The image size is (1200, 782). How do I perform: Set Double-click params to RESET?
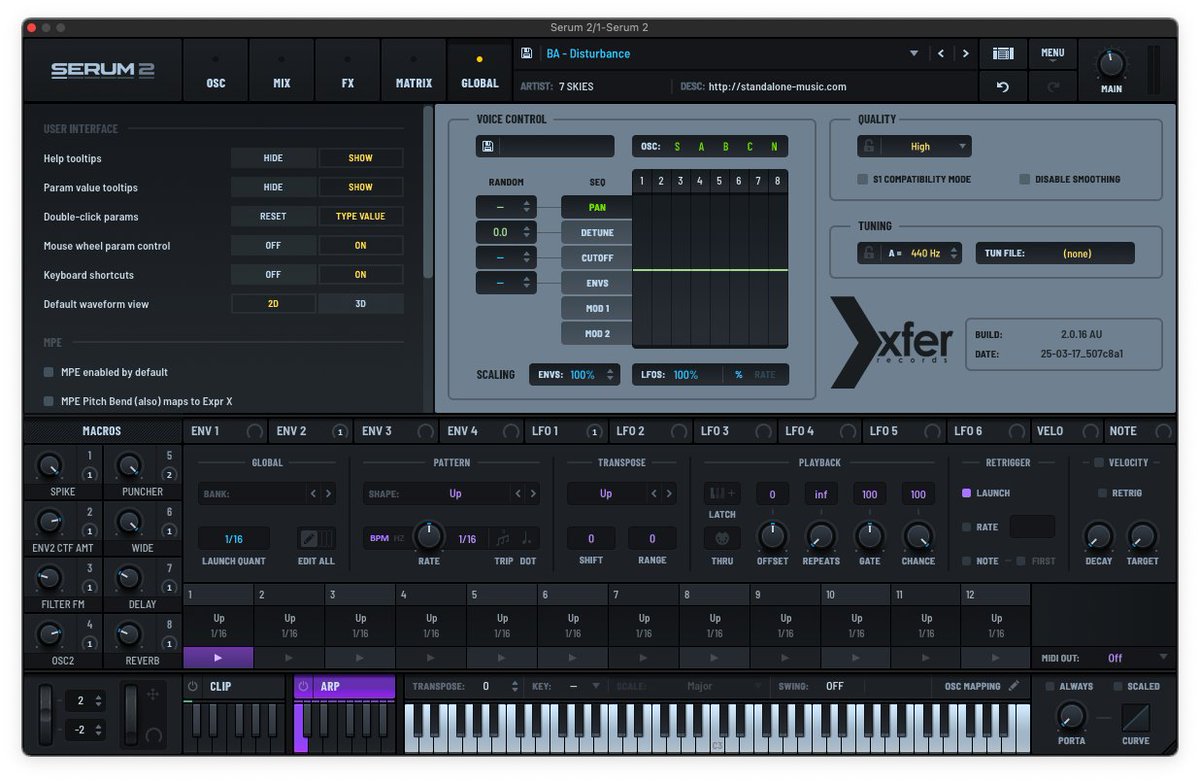273,216
